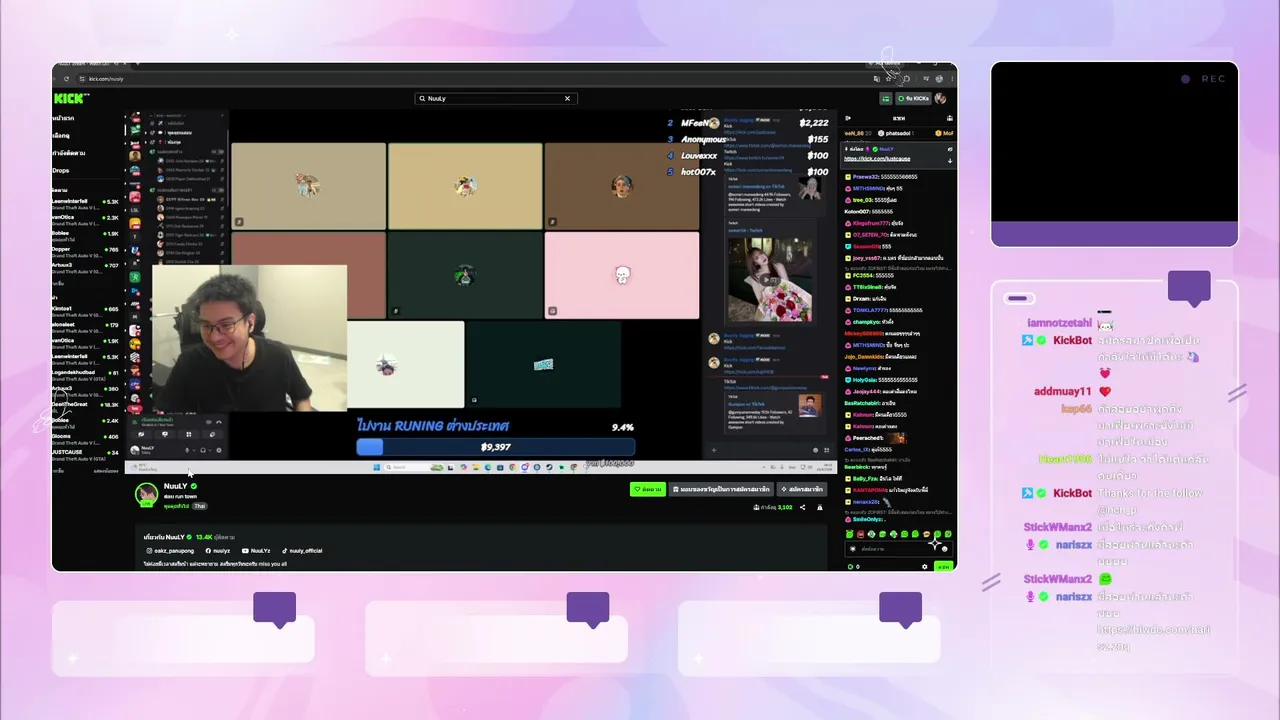Open the icon at the chat header's right end
This screenshot has width=1280, height=720.
click(949, 118)
